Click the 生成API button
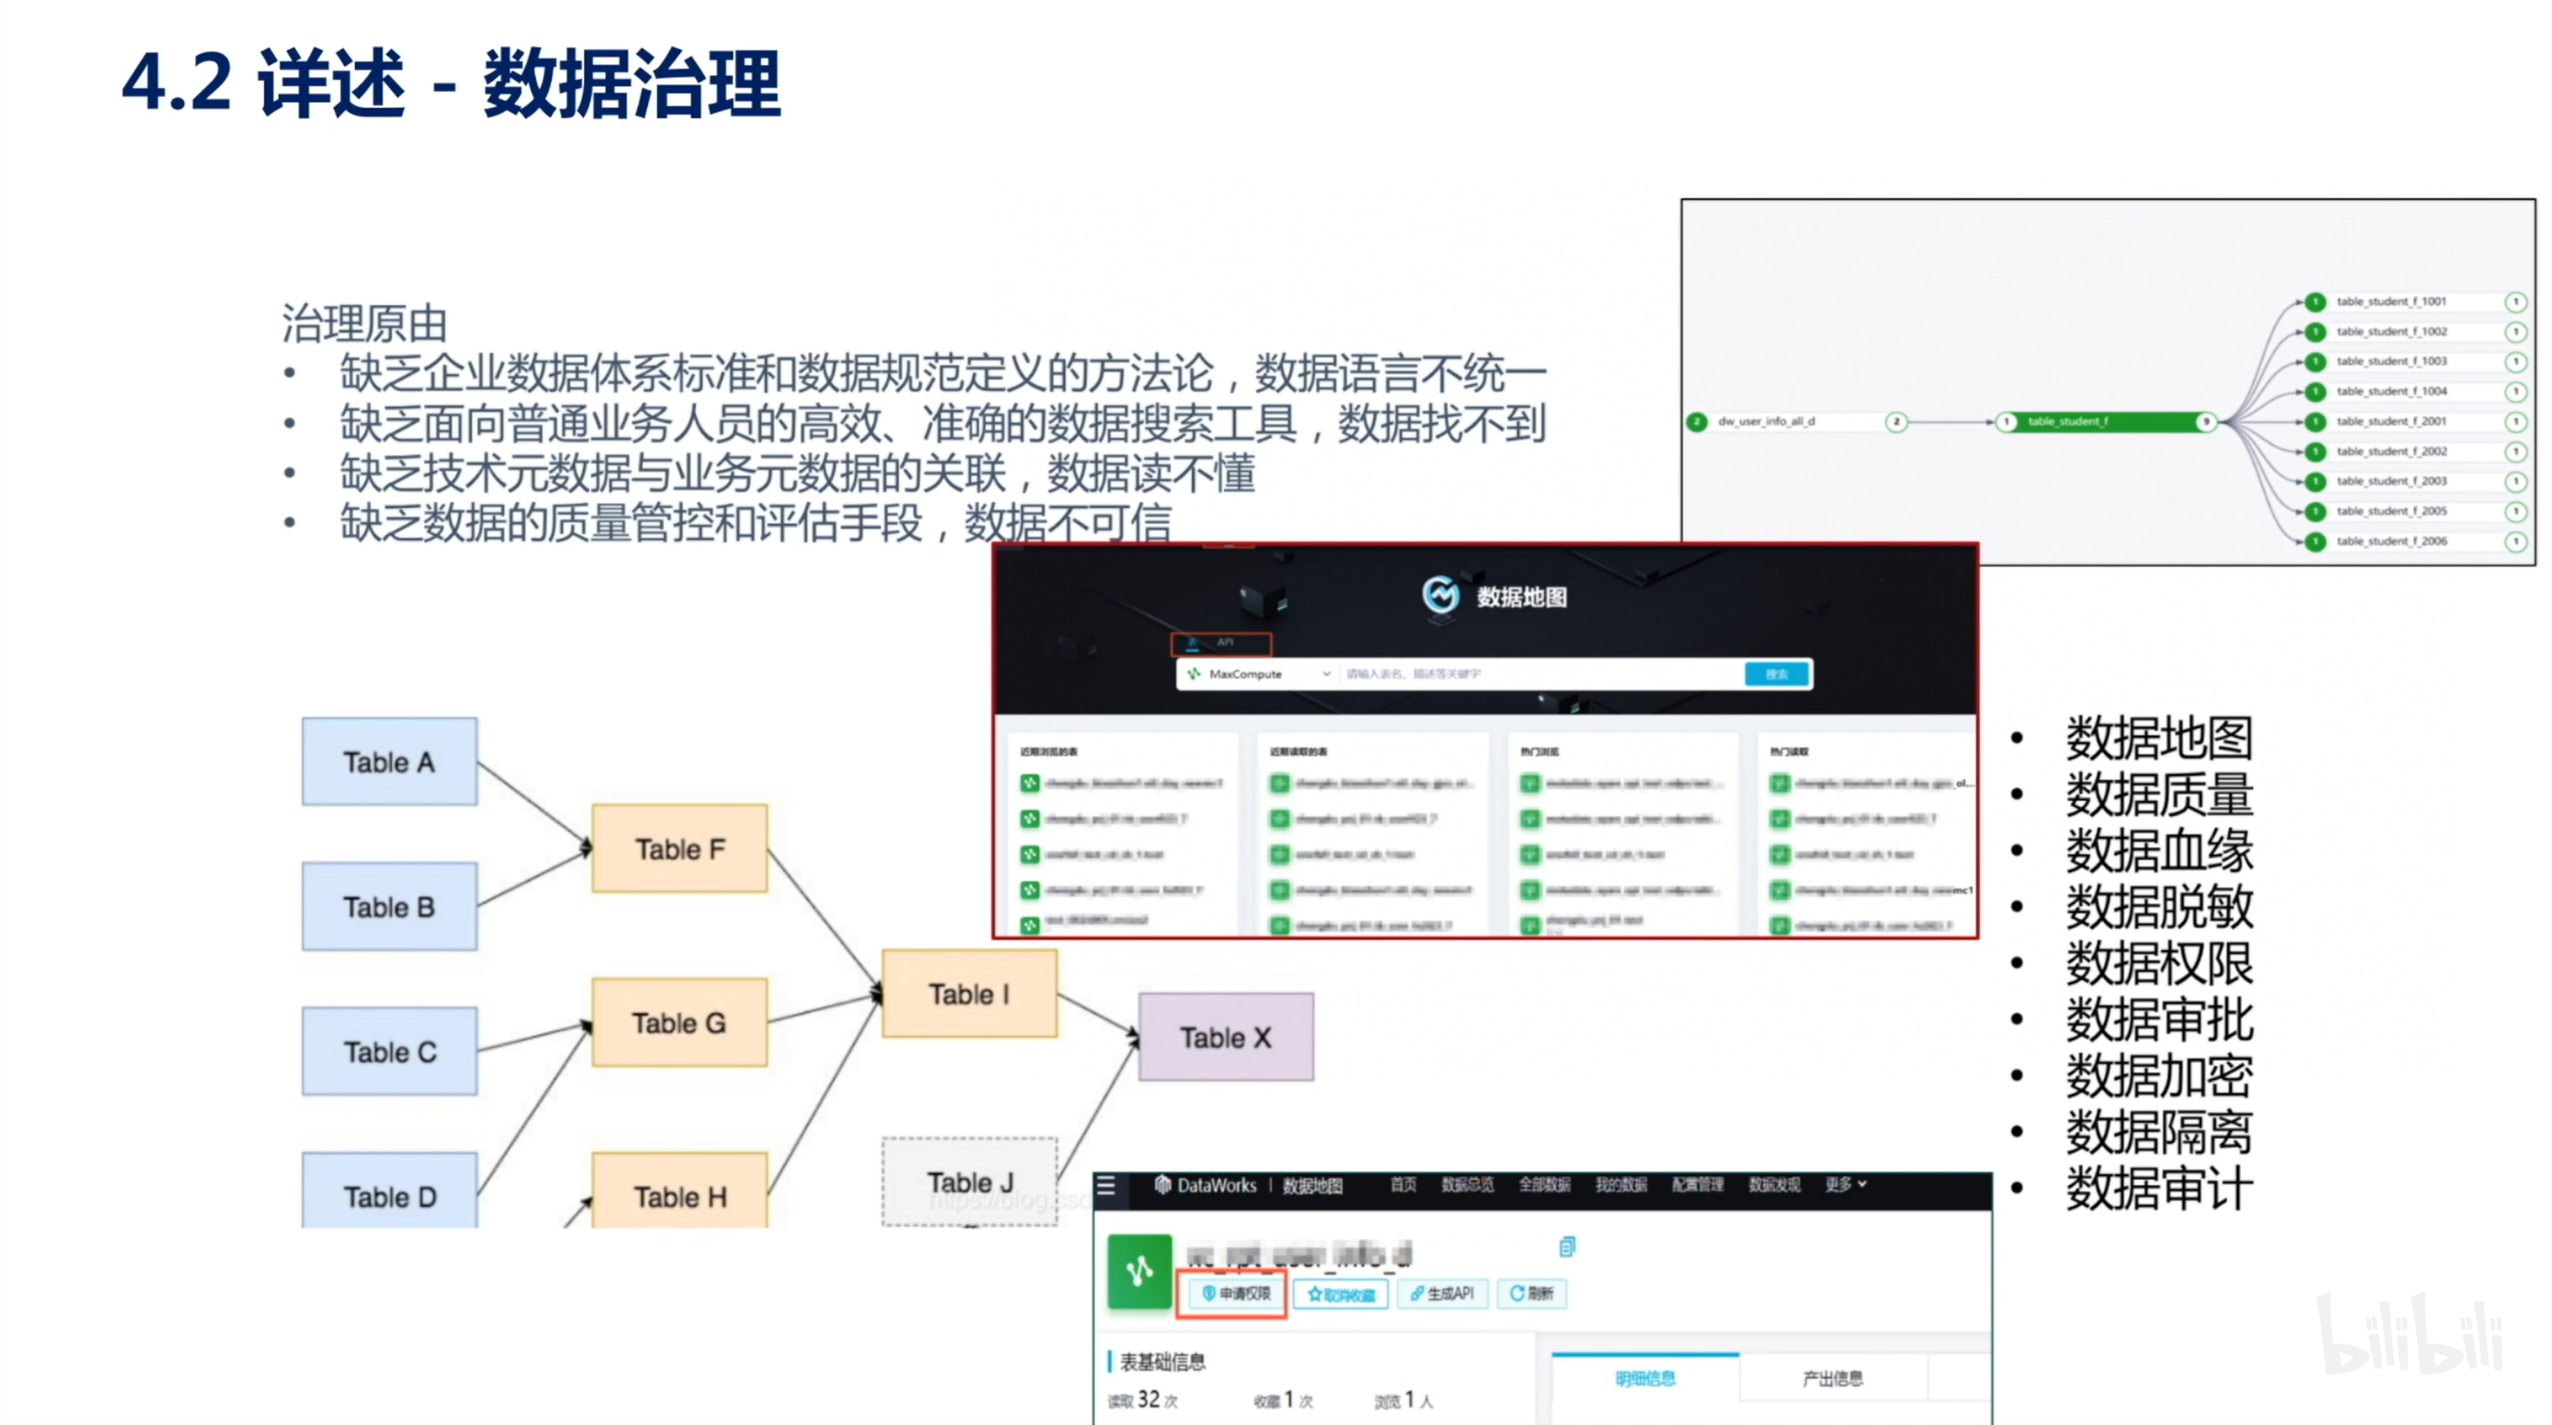Image resolution: width=2552 pixels, height=1425 pixels. point(1442,1294)
